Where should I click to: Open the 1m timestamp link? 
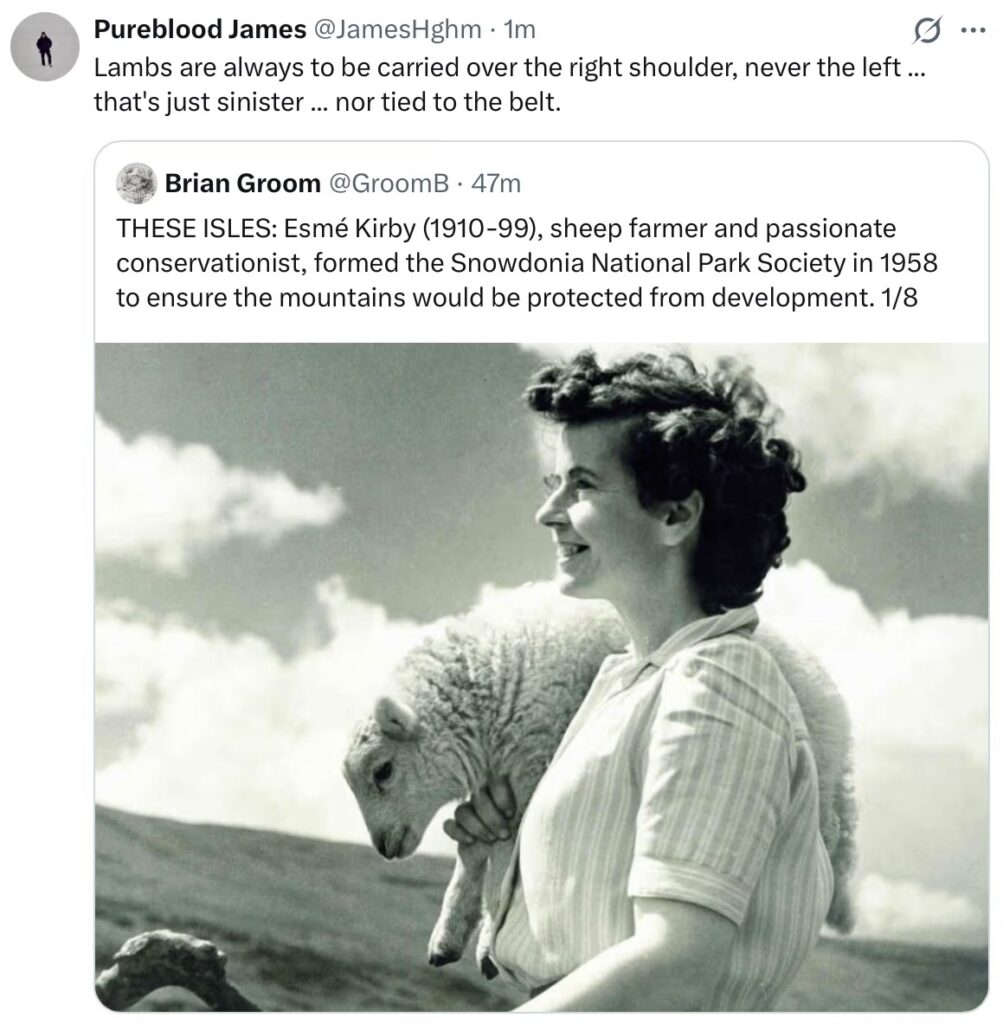(519, 31)
